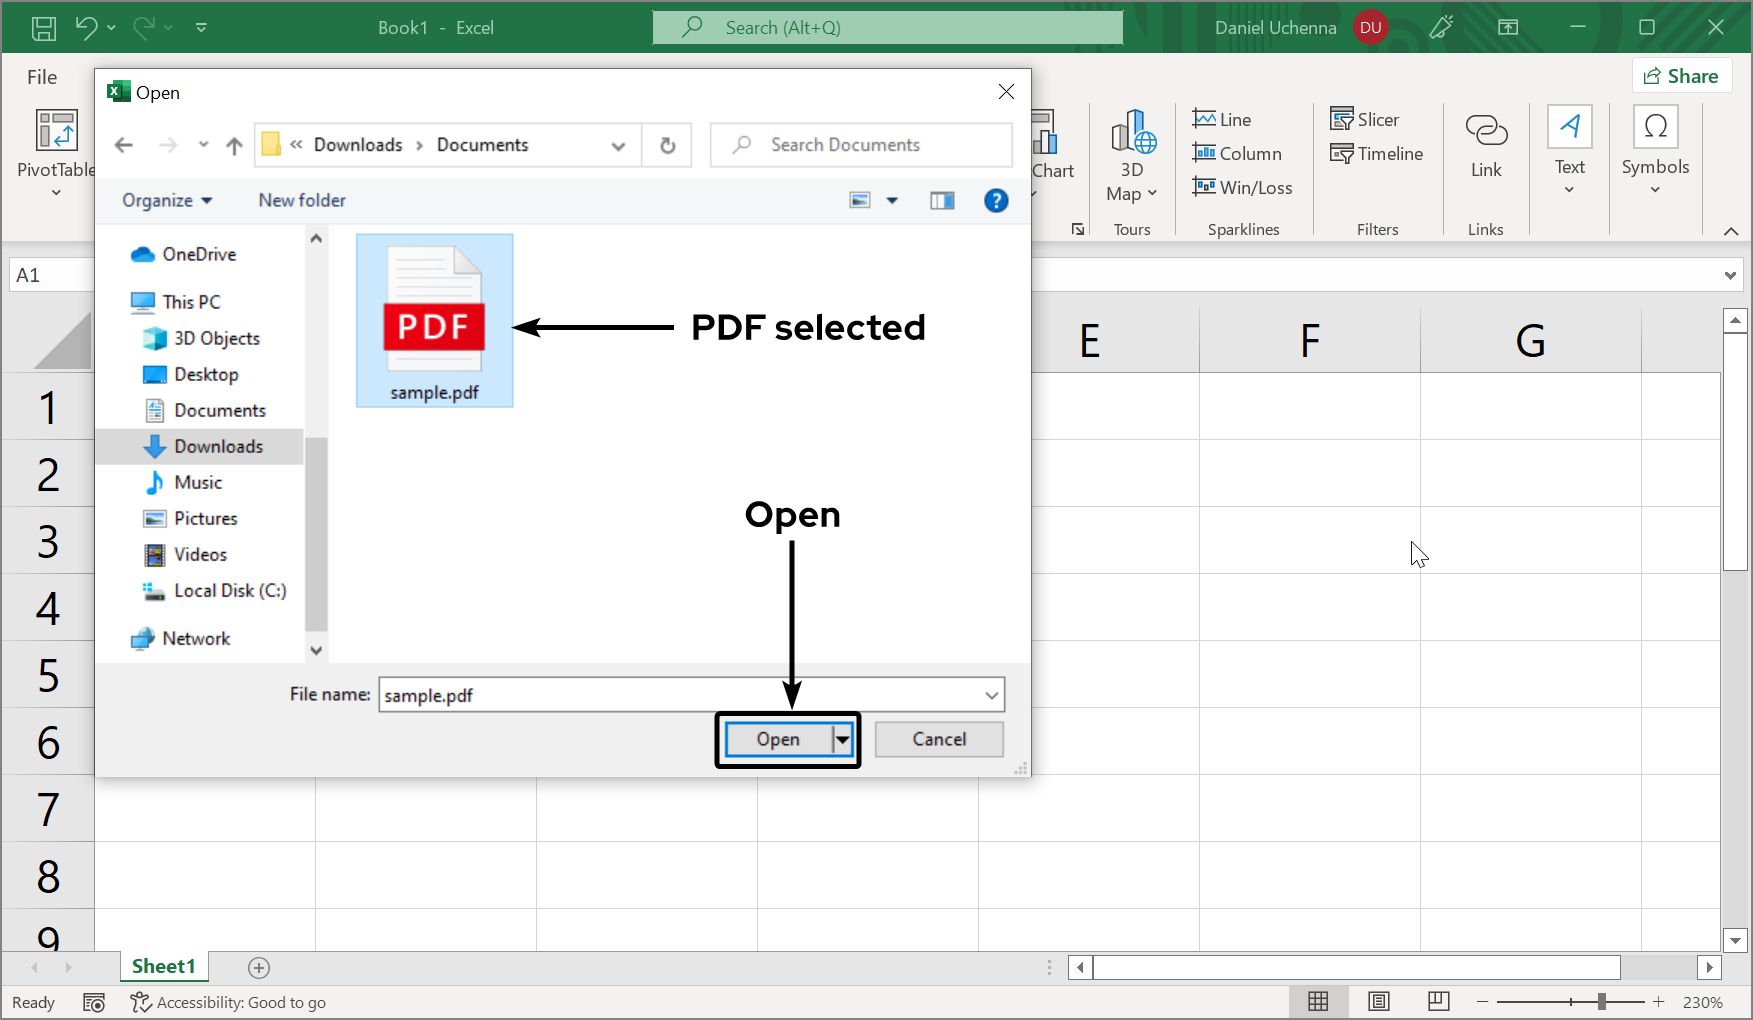1753x1020 pixels.
Task: Insert a Timeline filter
Action: pos(1377,153)
